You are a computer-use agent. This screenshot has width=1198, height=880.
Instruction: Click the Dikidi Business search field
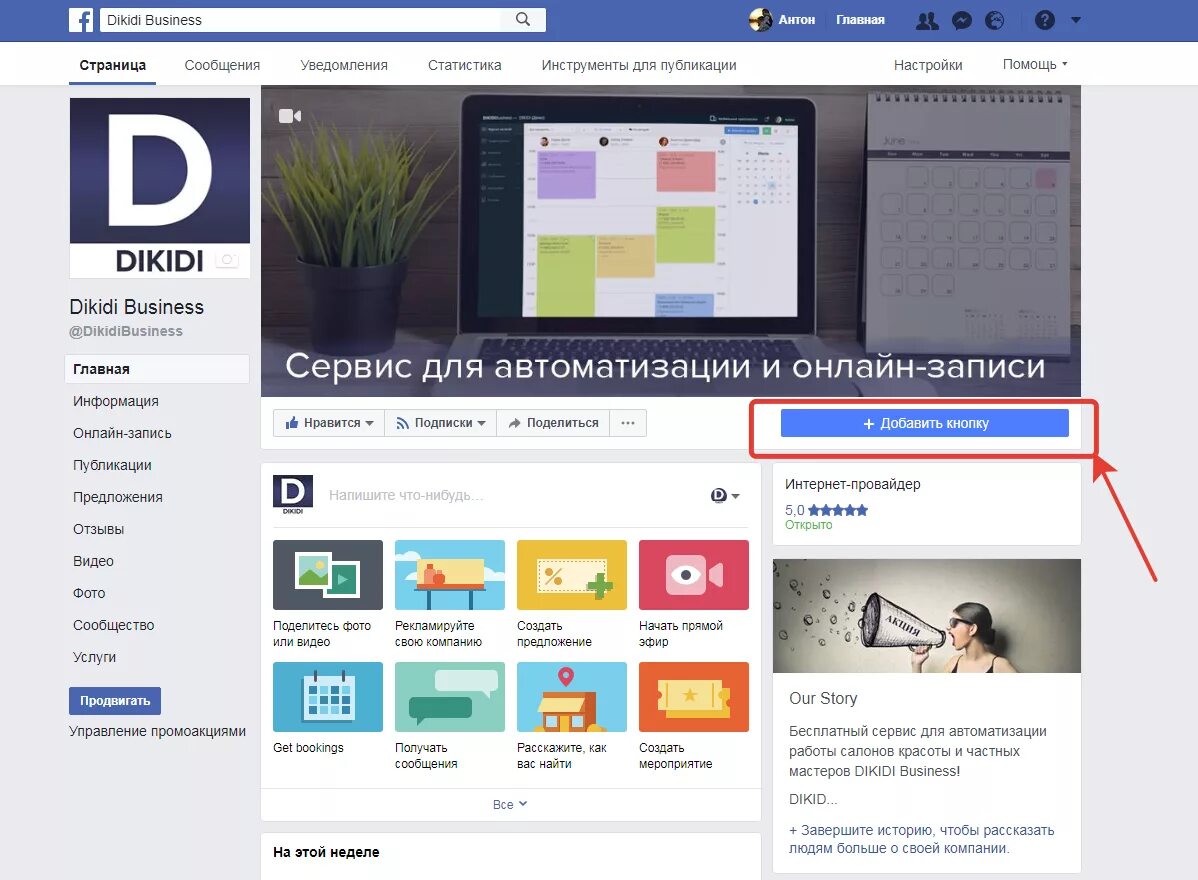pyautogui.click(x=302, y=20)
